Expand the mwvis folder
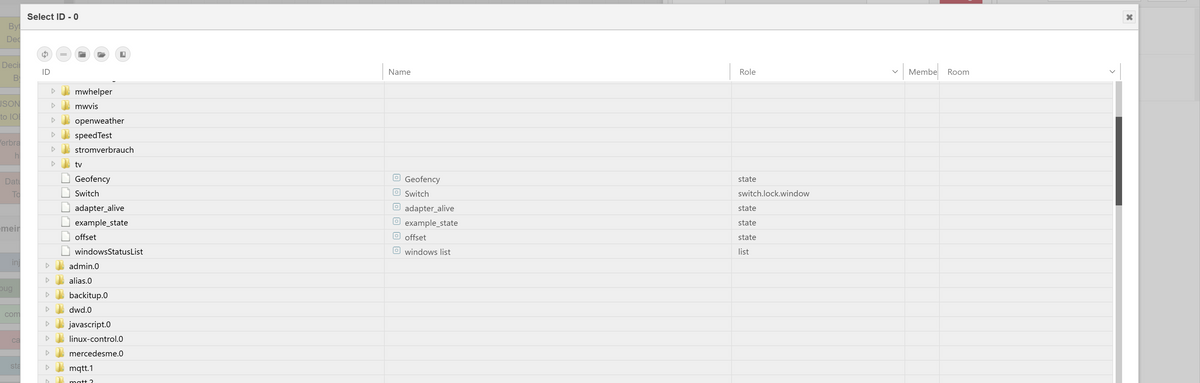 coord(53,106)
